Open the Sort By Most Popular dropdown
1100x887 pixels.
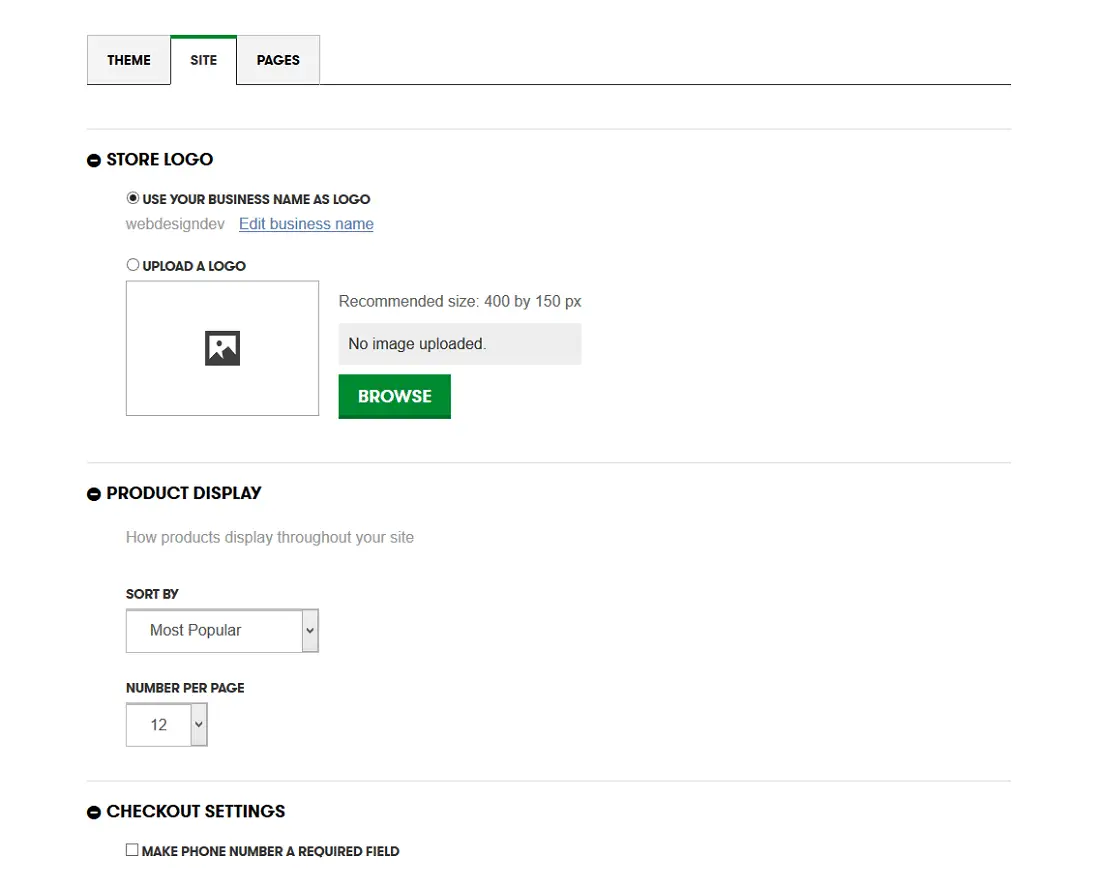[222, 631]
